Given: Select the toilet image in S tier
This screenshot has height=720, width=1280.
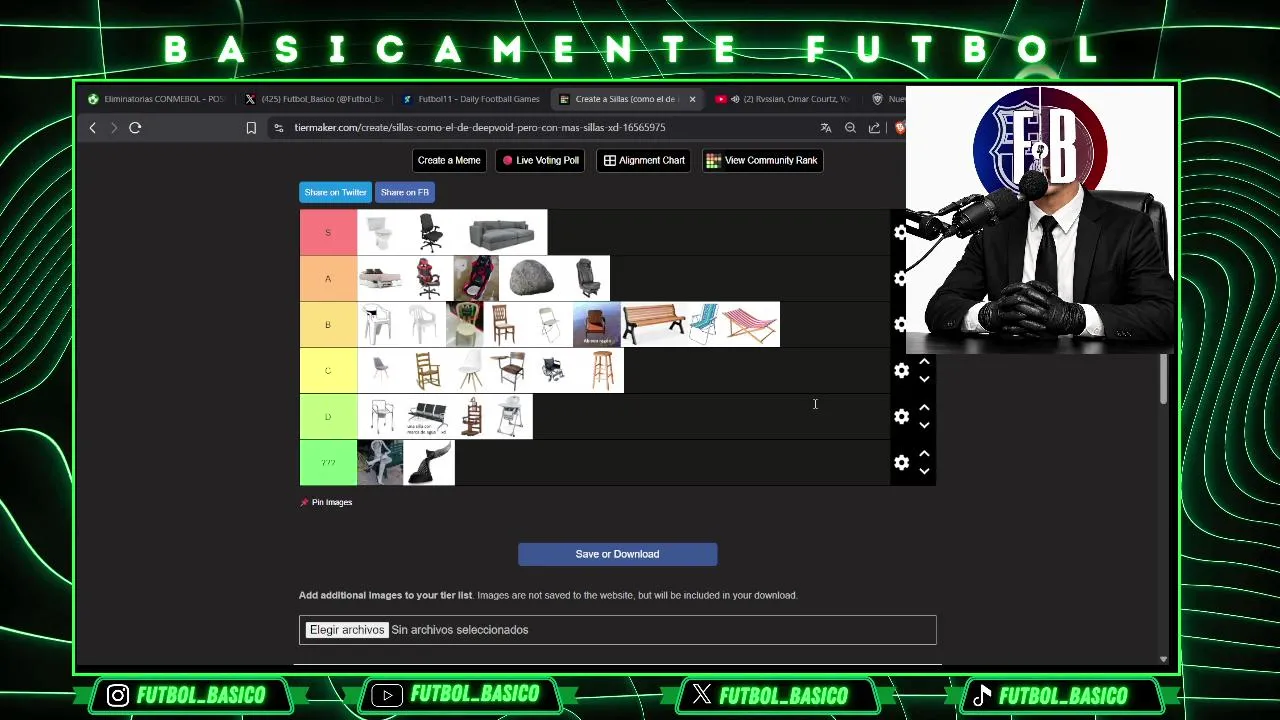Looking at the screenshot, I should (x=380, y=233).
